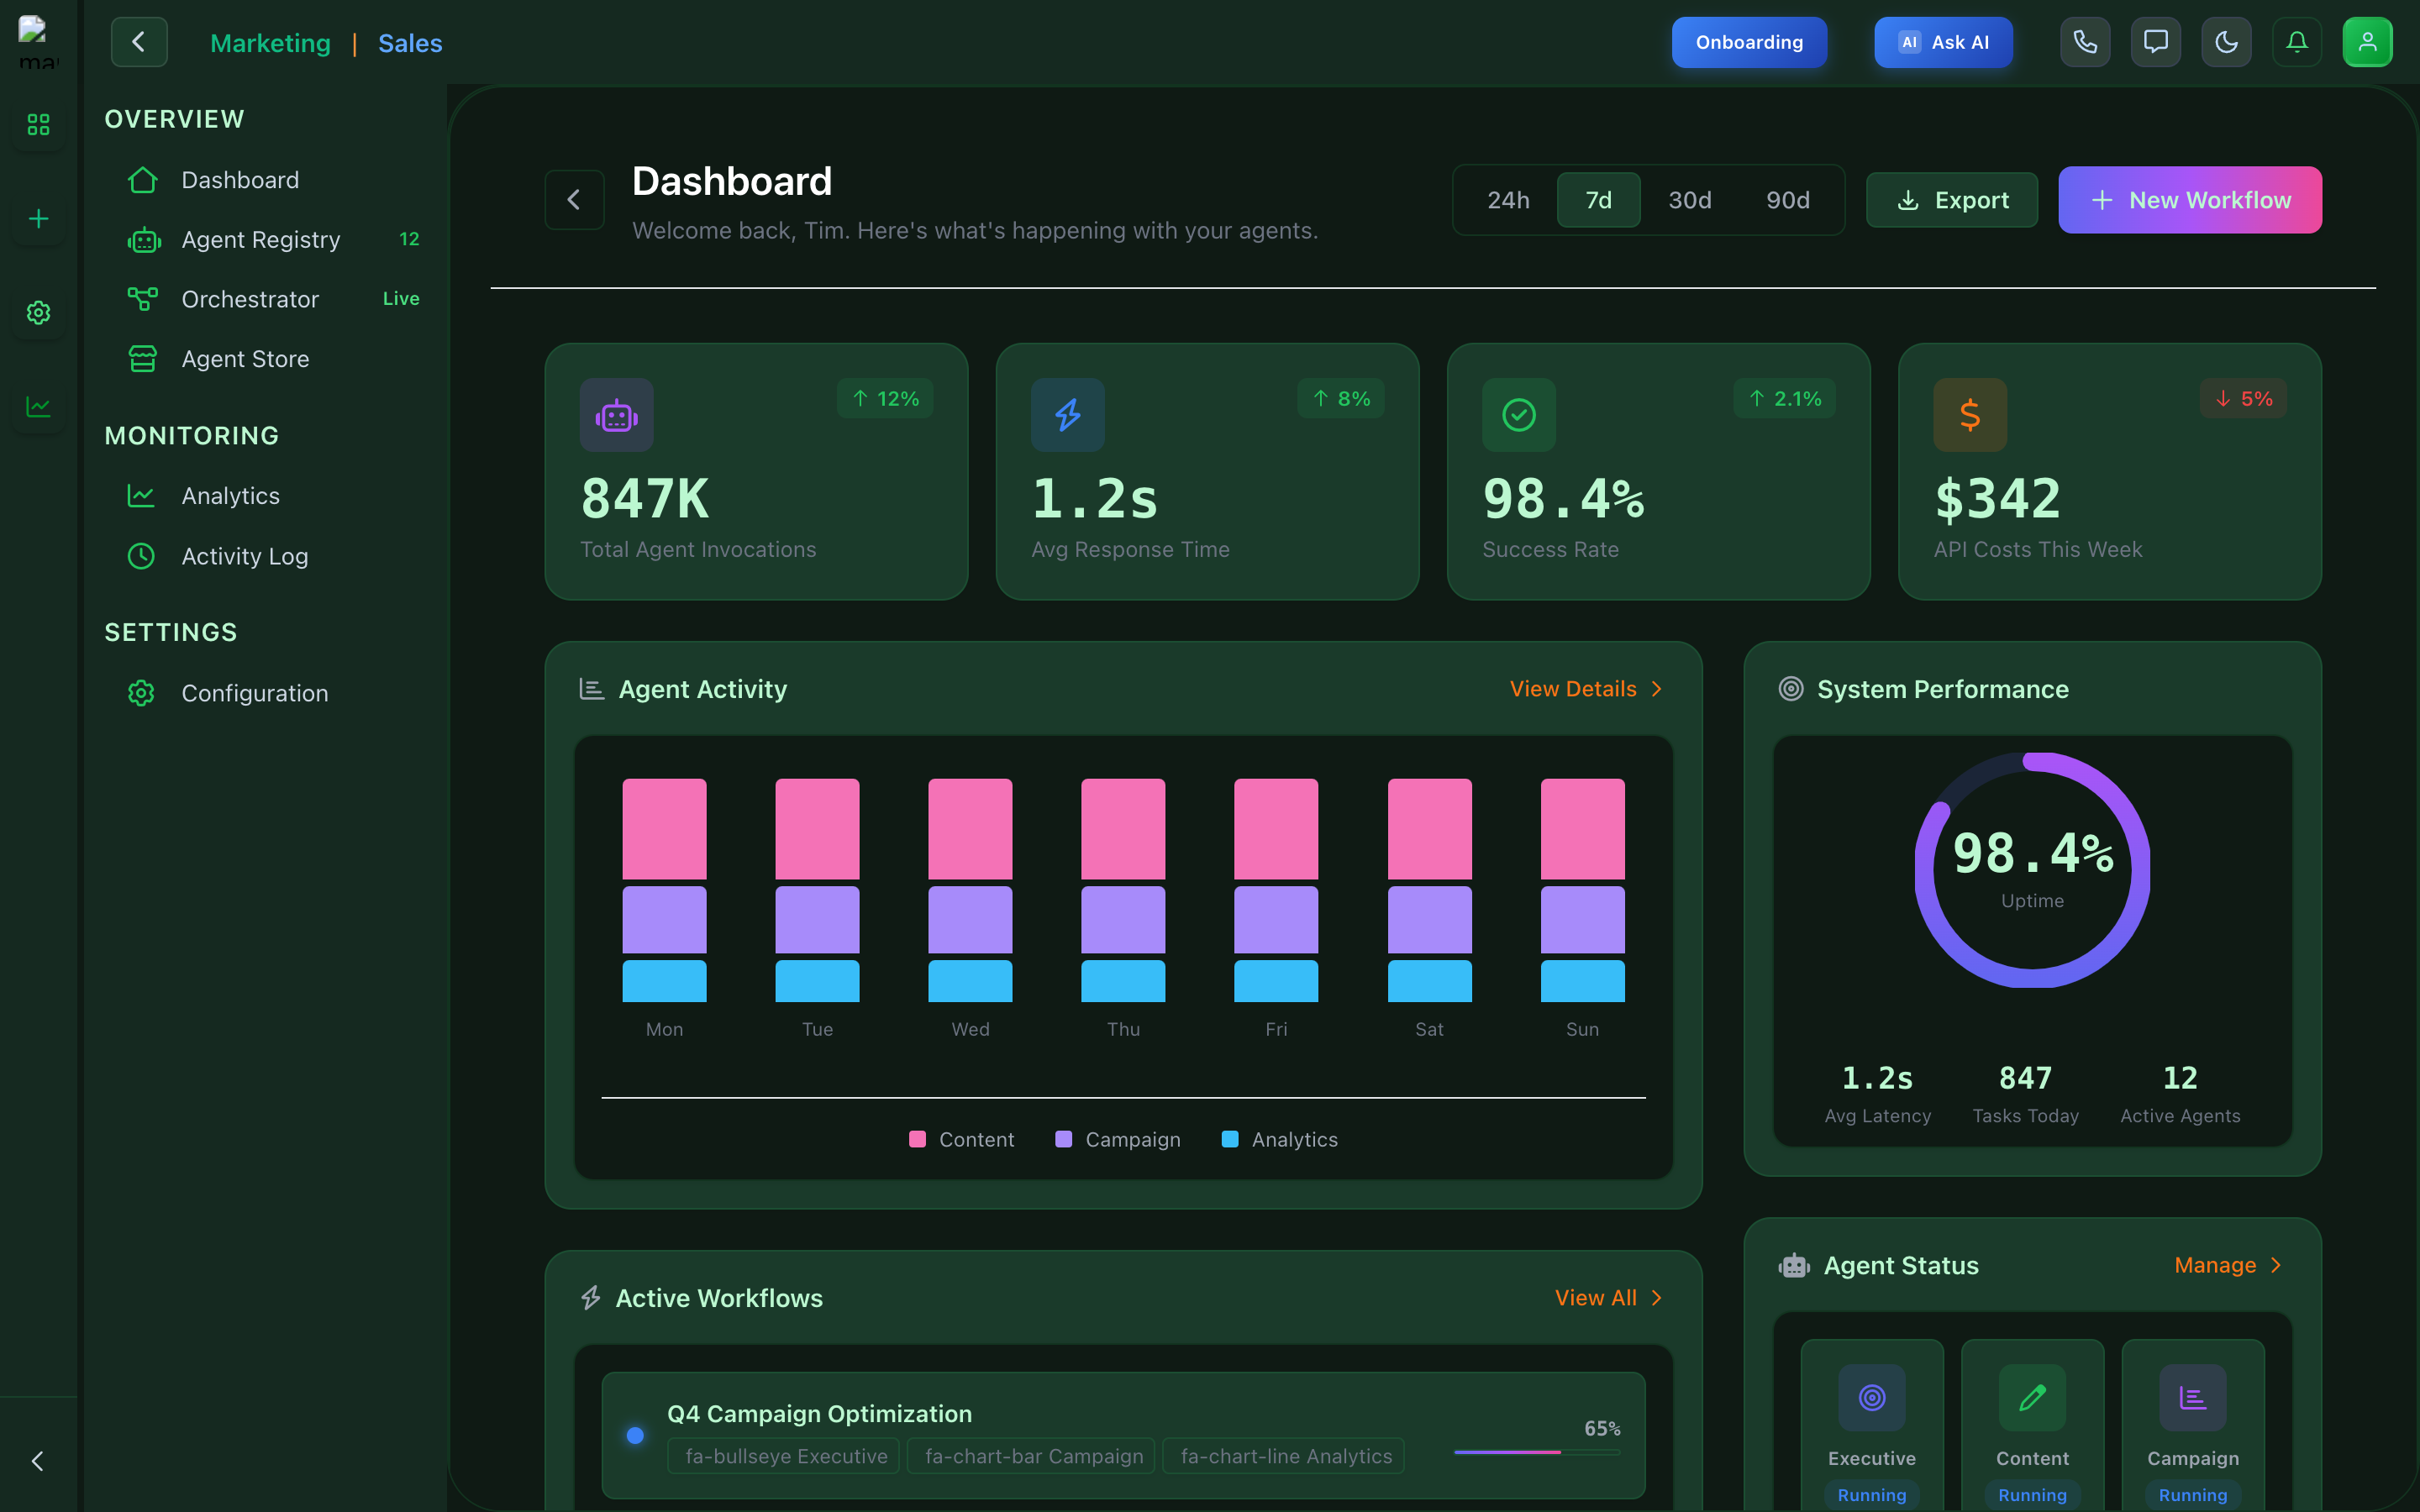The image size is (2420, 1512).
Task: Select the 90d time range
Action: point(1788,200)
